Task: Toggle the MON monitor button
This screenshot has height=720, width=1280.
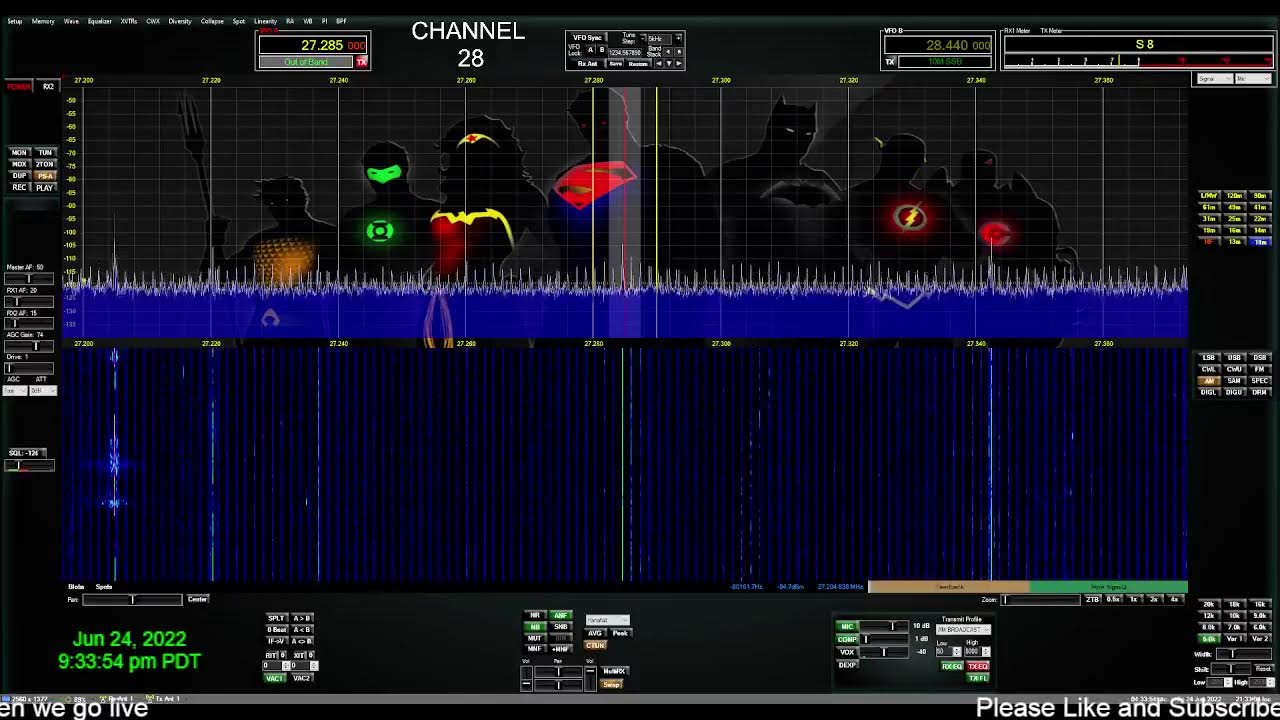Action: (x=19, y=153)
